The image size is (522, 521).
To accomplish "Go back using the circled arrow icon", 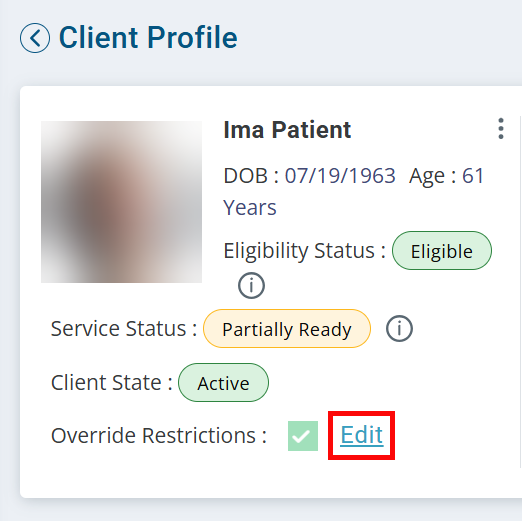I will coord(35,38).
